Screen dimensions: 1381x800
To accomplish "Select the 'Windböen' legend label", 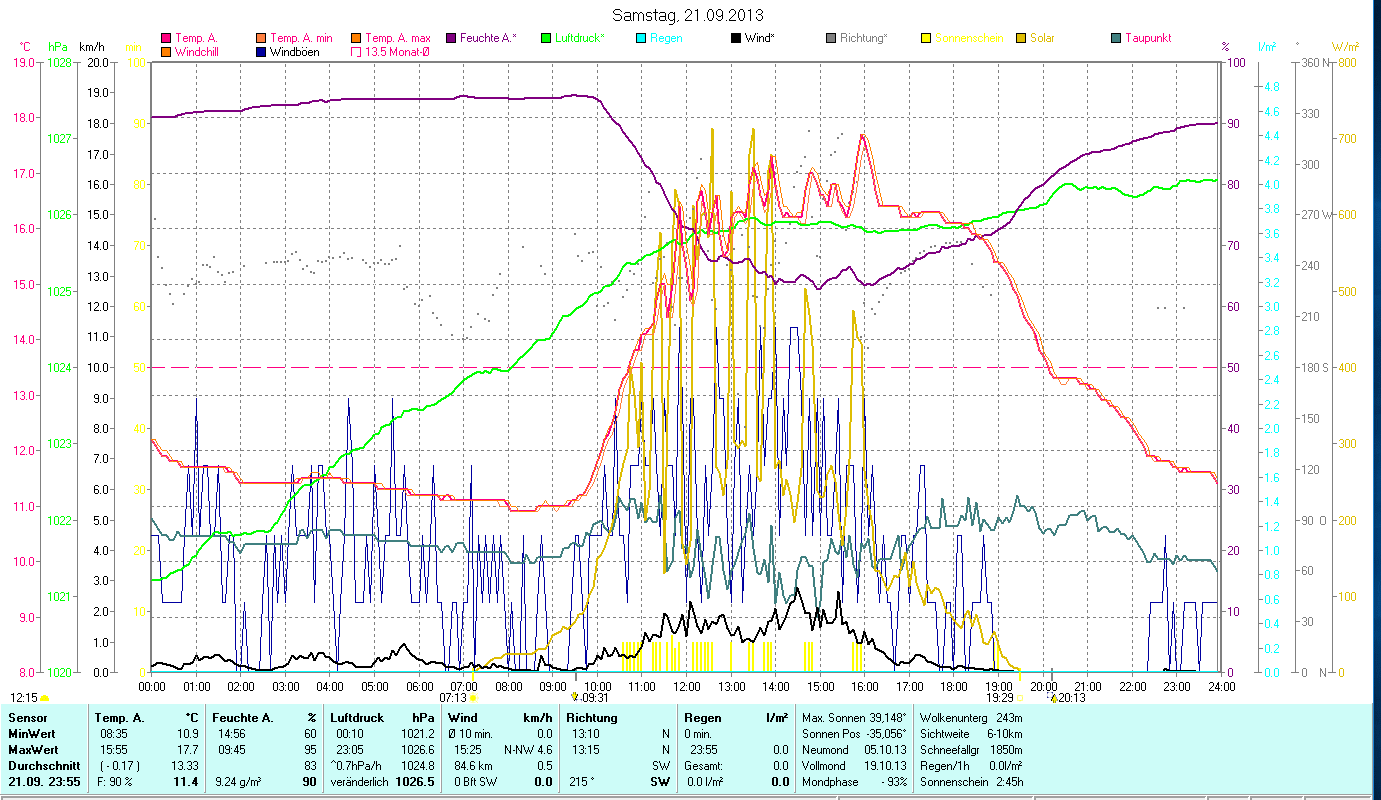I will point(295,52).
